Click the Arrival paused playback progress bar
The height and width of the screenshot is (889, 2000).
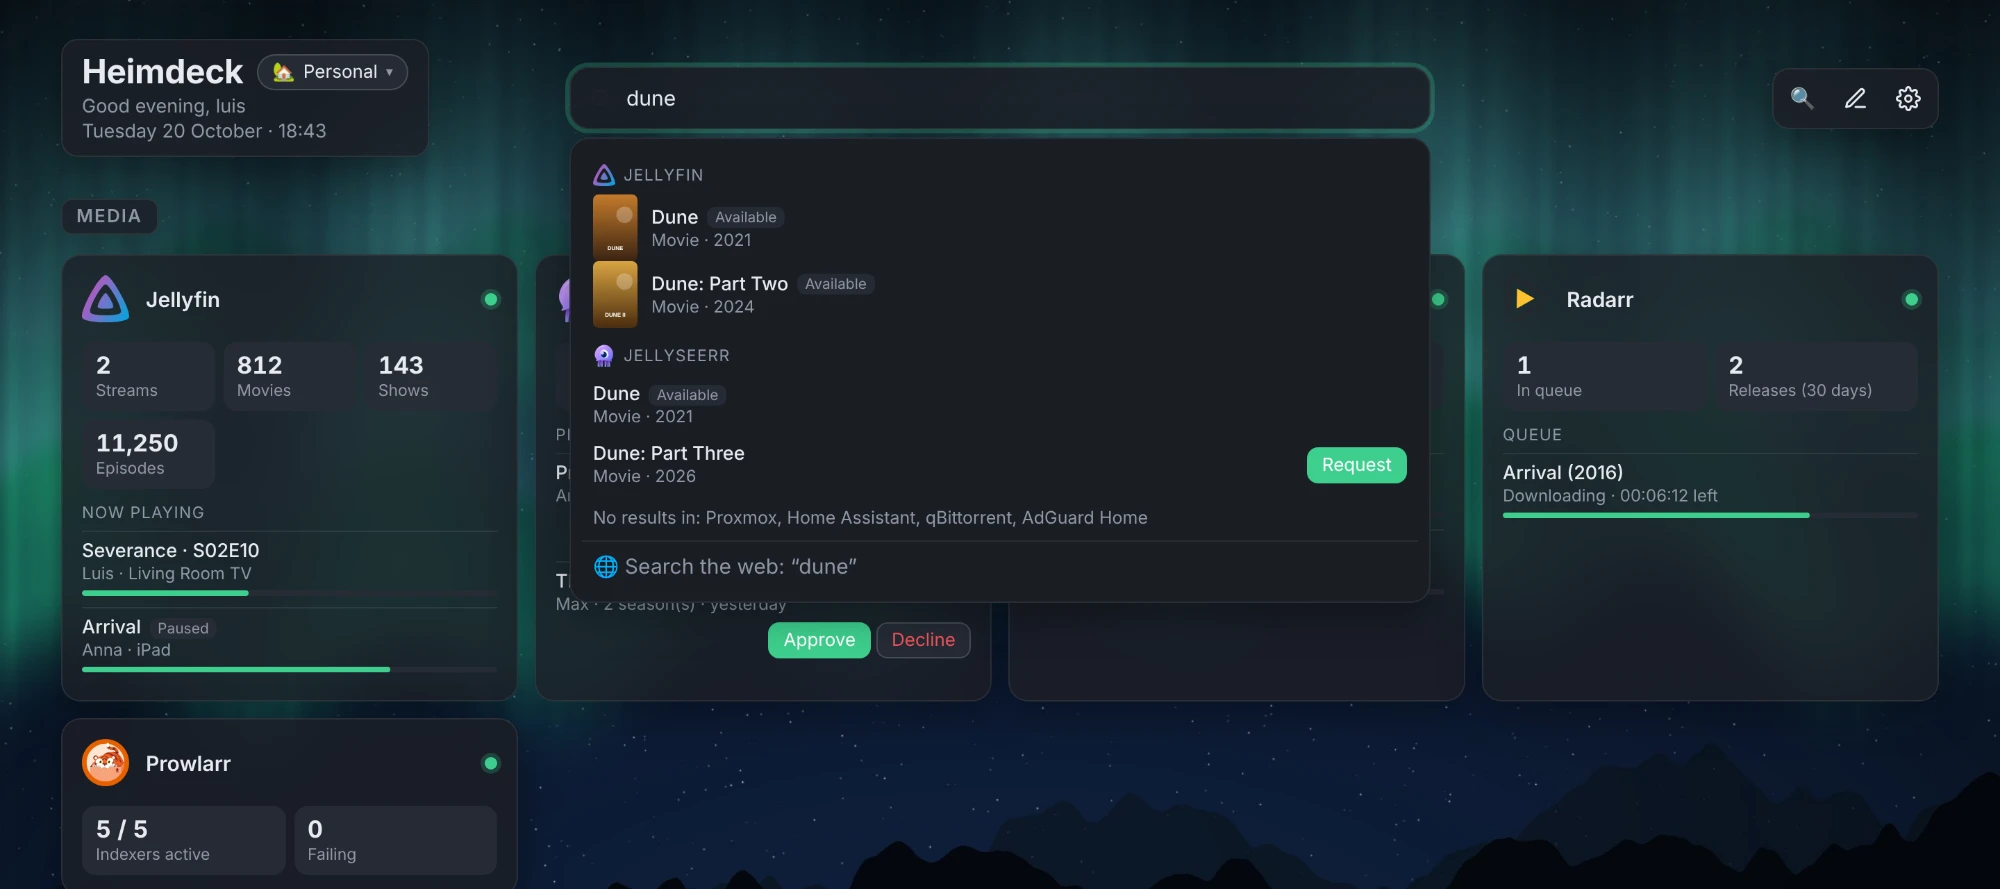[290, 669]
